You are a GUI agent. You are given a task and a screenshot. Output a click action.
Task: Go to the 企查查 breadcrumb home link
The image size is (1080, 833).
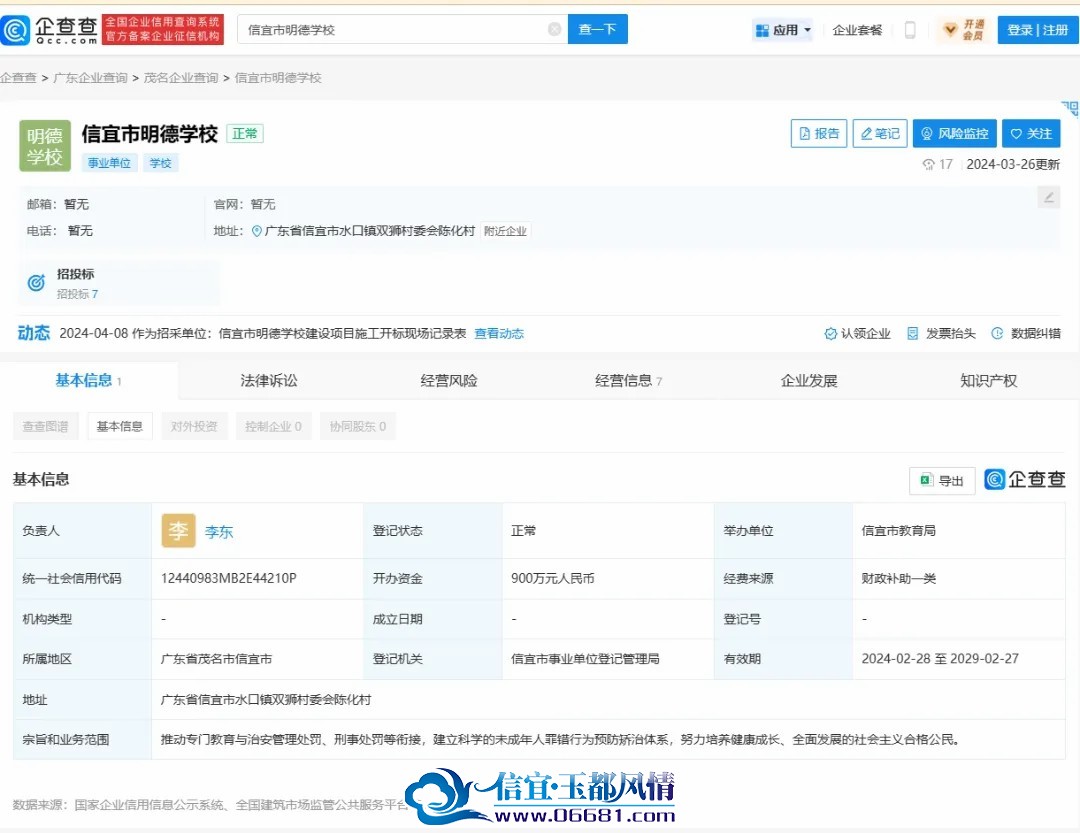18,78
